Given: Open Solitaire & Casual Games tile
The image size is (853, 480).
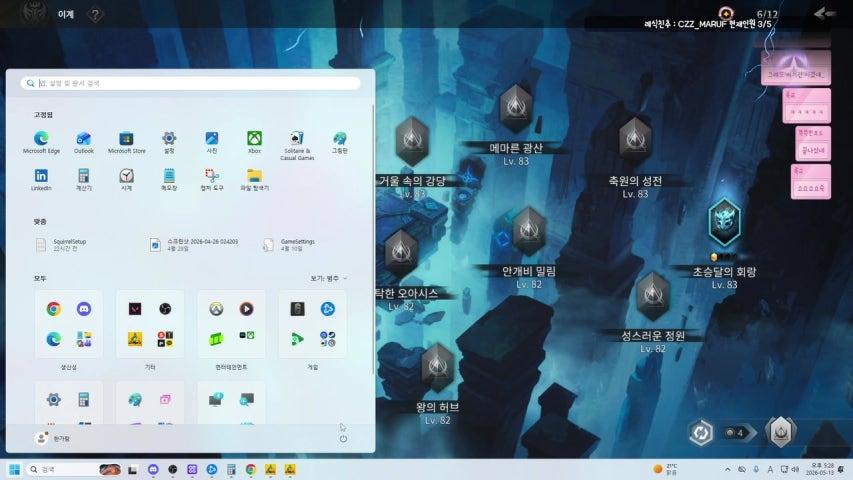Looking at the screenshot, I should pyautogui.click(x=297, y=145).
